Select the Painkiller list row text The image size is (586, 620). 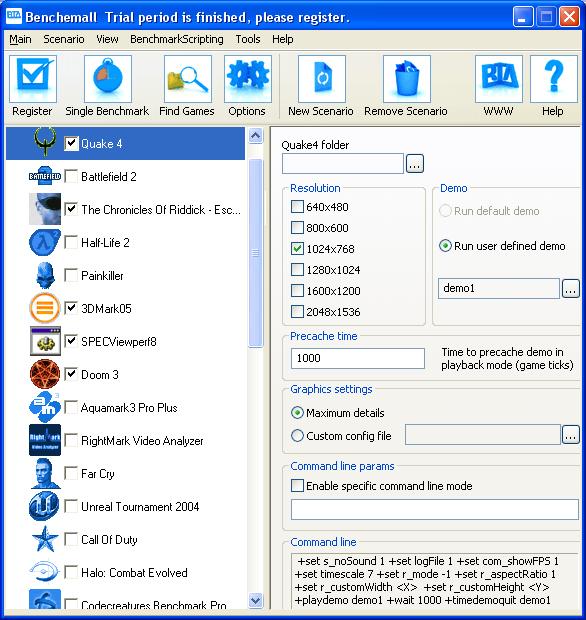[x=102, y=276]
